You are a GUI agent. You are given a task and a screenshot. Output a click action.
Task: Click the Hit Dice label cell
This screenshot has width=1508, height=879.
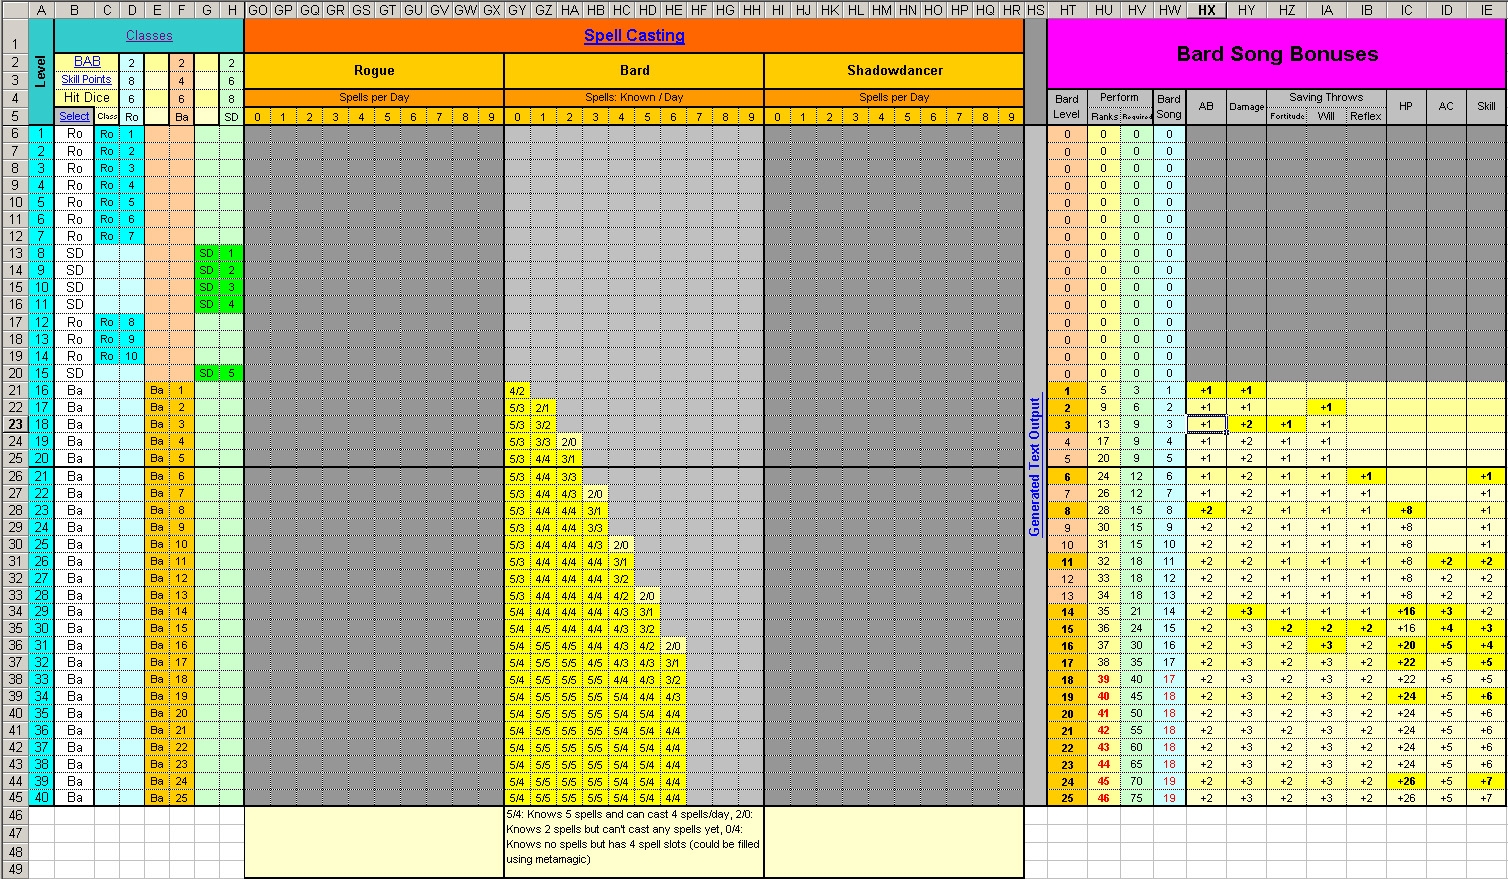[x=87, y=98]
